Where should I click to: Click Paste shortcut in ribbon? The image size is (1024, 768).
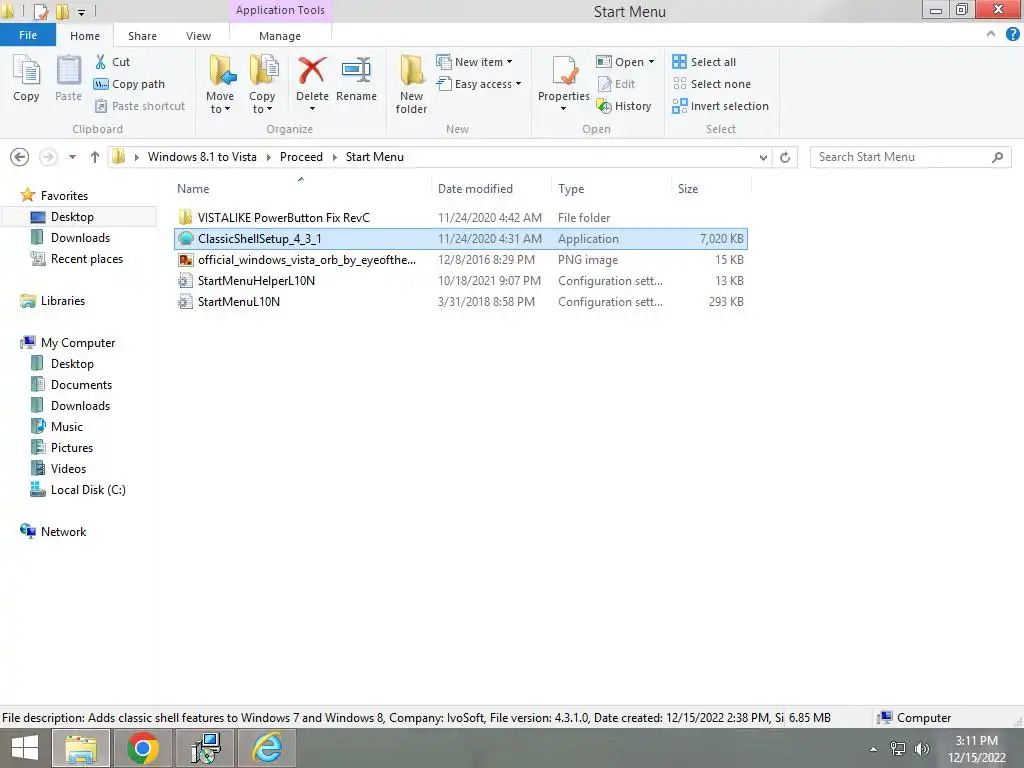point(140,106)
